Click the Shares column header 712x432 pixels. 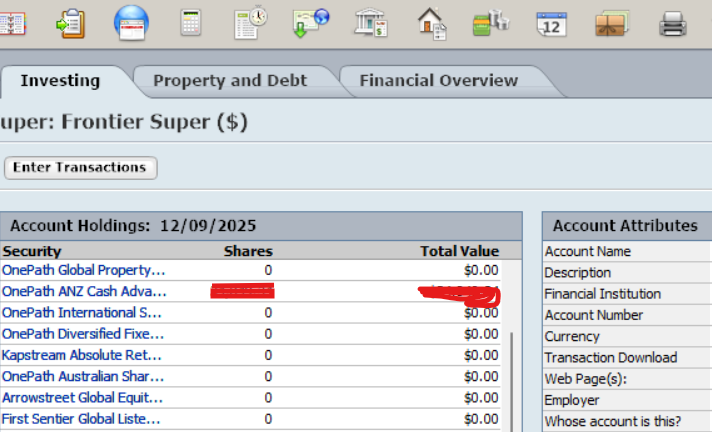click(248, 251)
